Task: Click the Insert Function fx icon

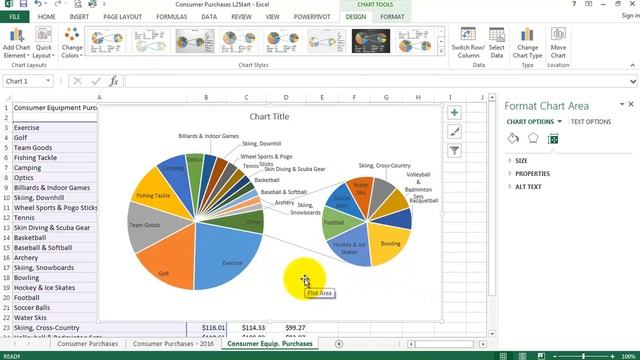Action: coord(114,81)
